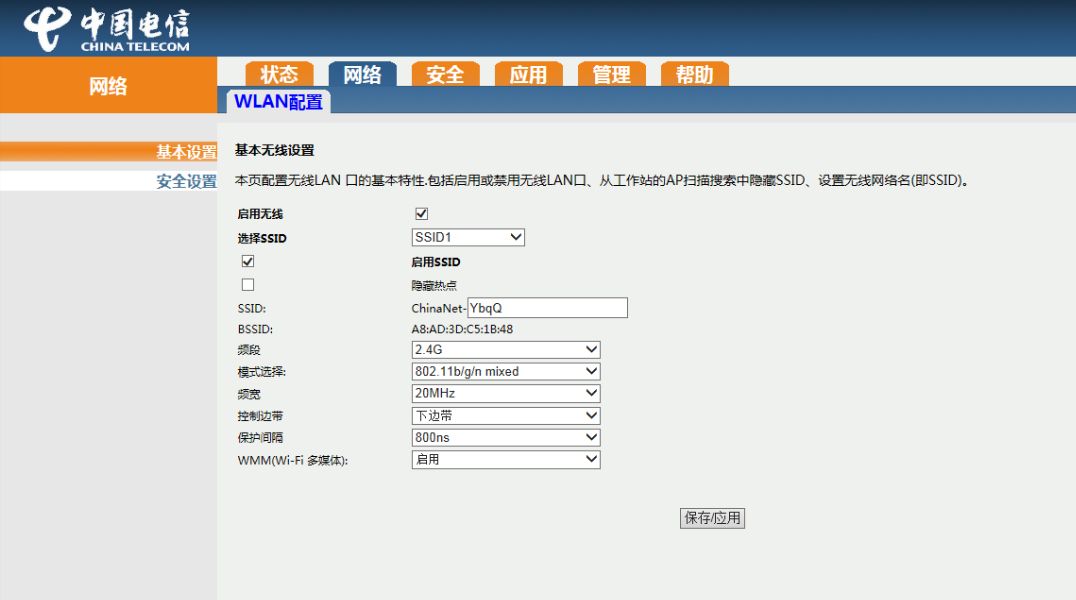Click the China Telecom logo
This screenshot has height=600, width=1076.
click(x=106, y=29)
